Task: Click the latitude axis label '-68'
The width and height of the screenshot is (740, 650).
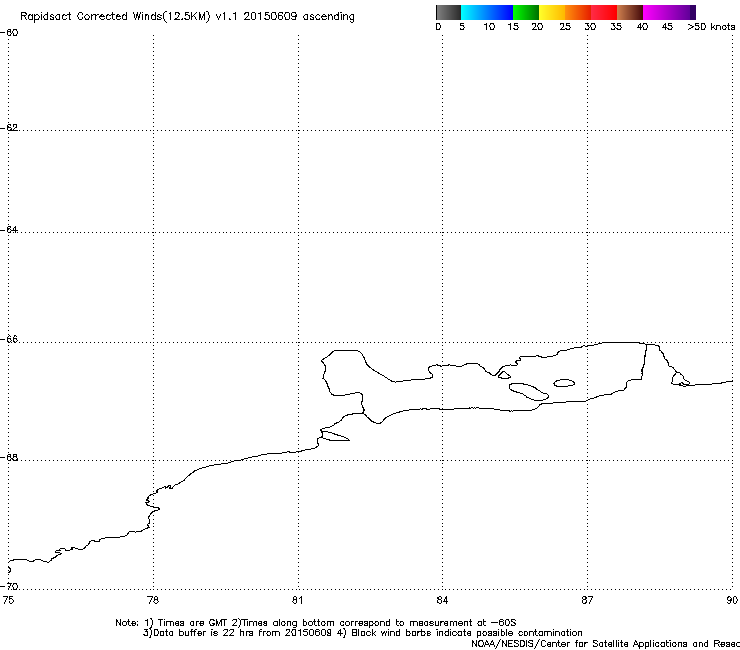Action: coord(9,457)
